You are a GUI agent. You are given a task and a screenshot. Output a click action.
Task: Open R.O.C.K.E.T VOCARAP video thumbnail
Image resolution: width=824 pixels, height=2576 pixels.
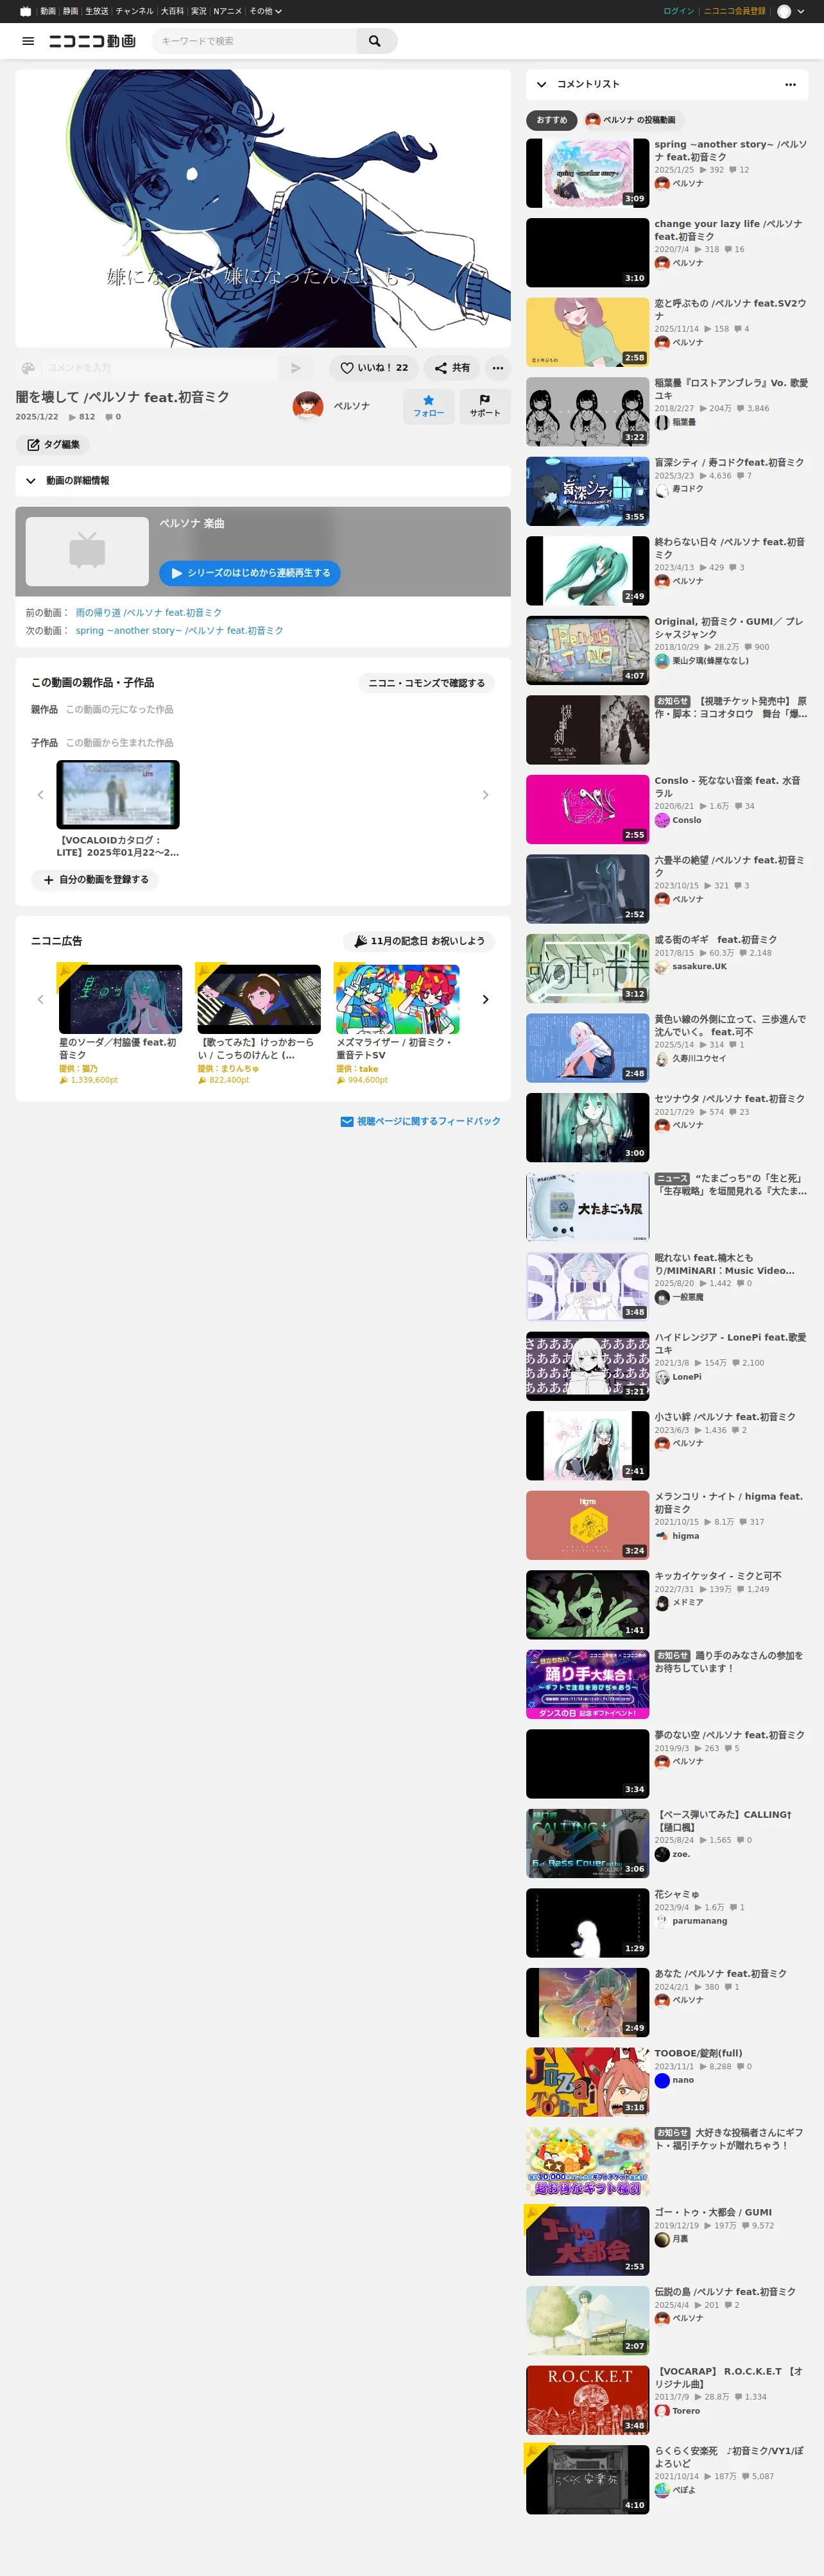588,2399
